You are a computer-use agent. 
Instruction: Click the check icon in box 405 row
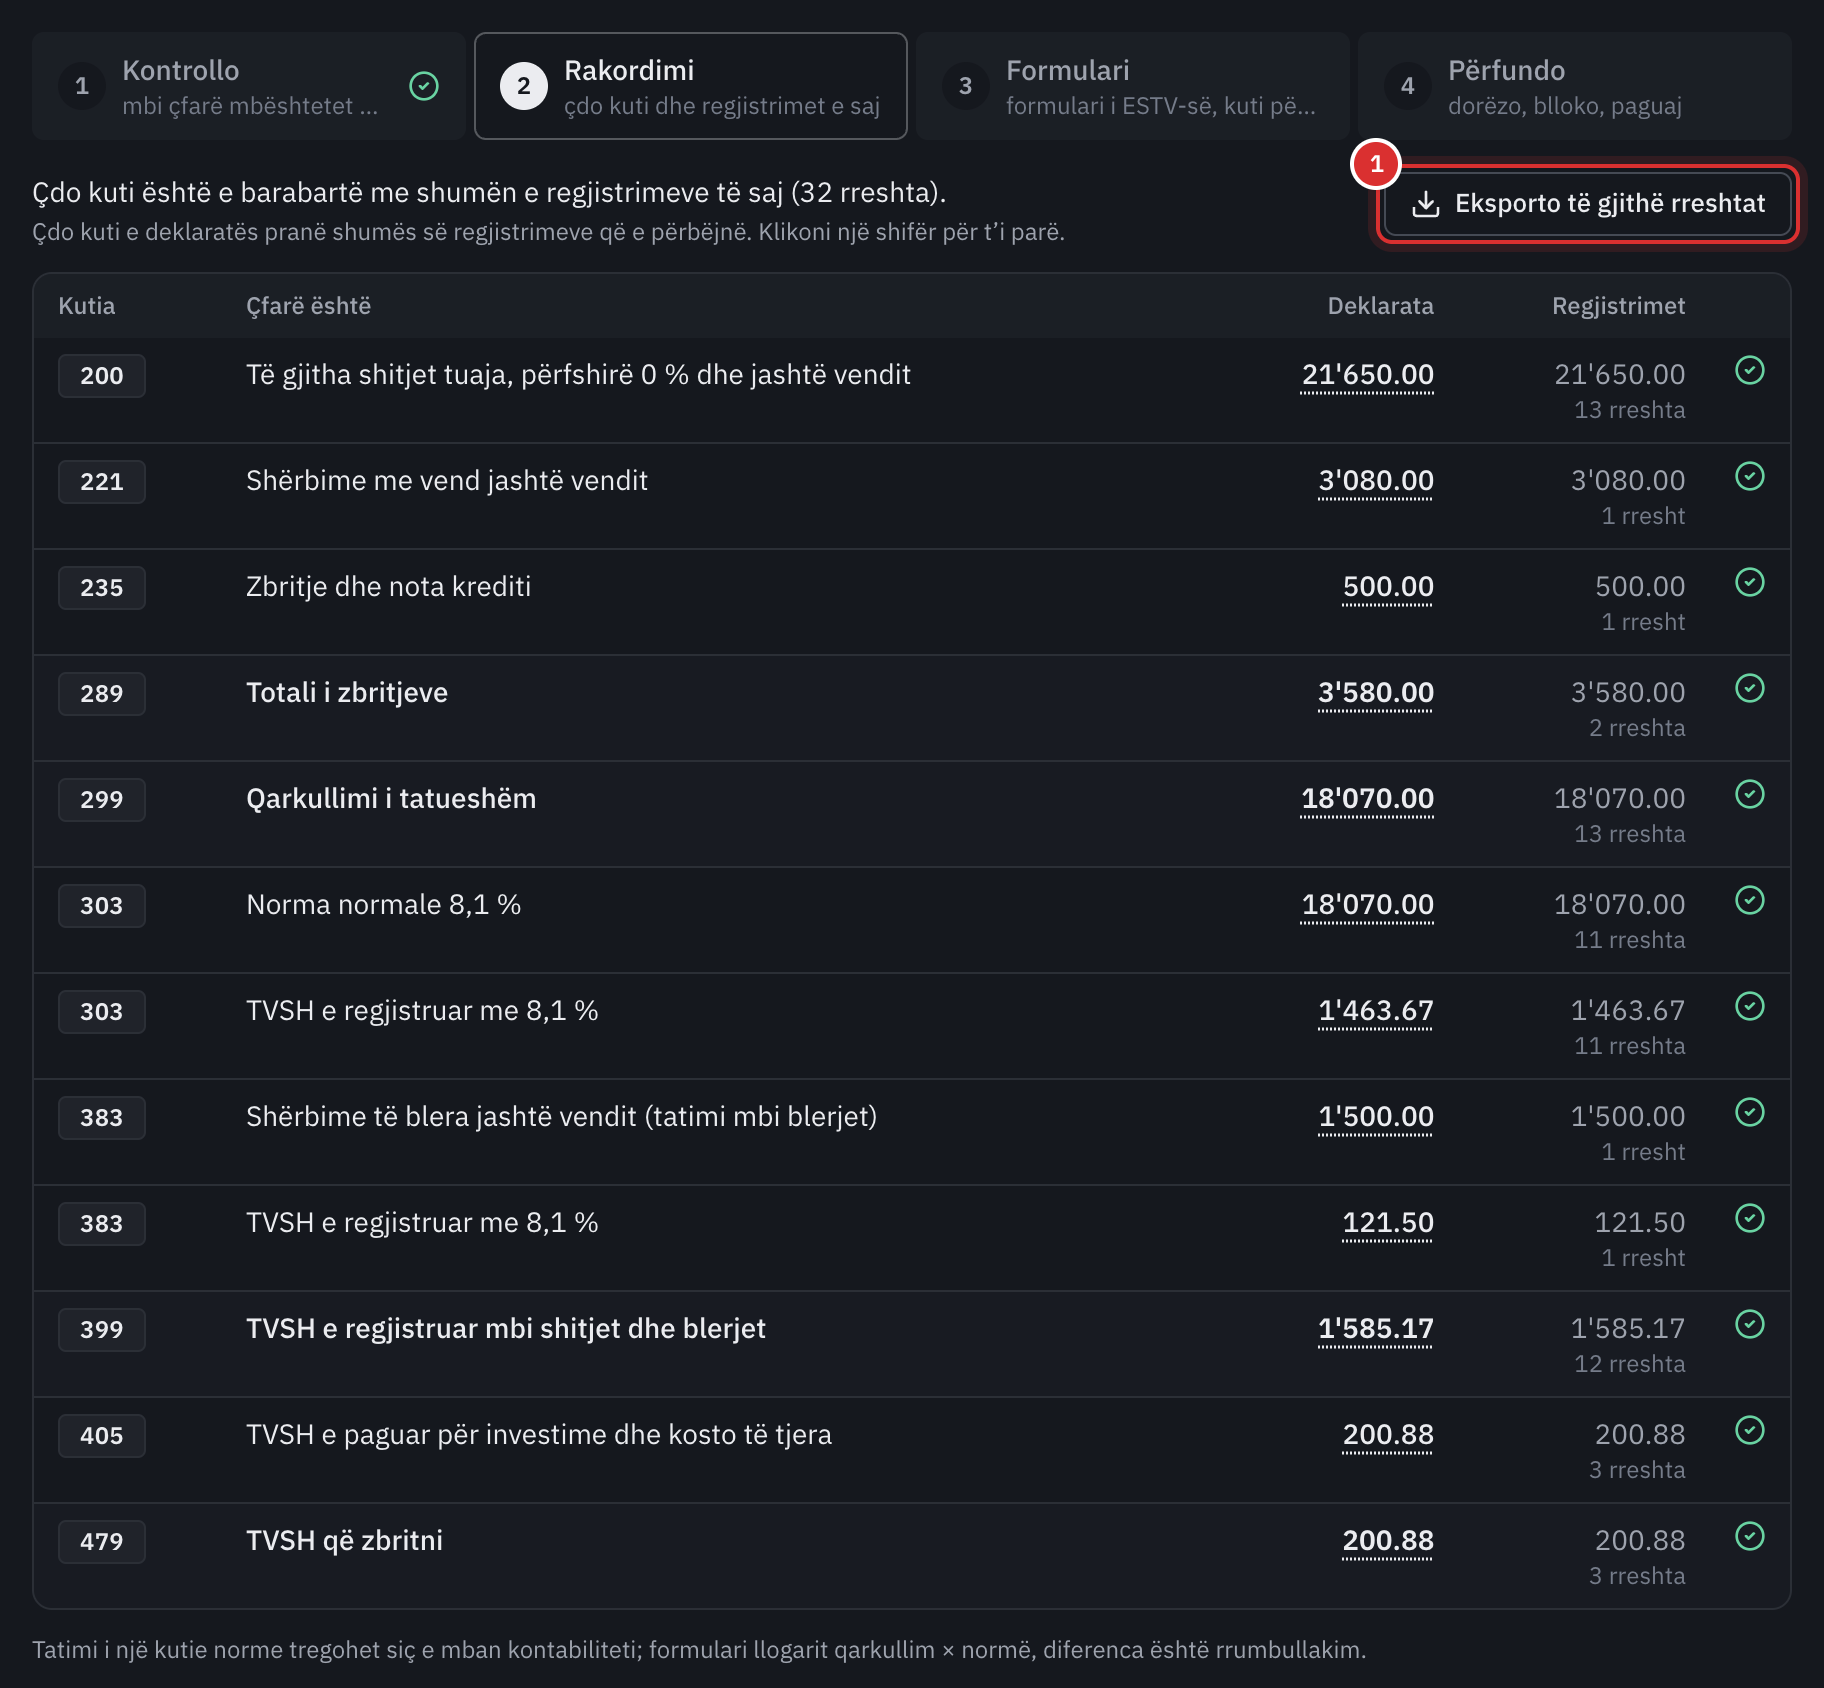tap(1750, 1430)
